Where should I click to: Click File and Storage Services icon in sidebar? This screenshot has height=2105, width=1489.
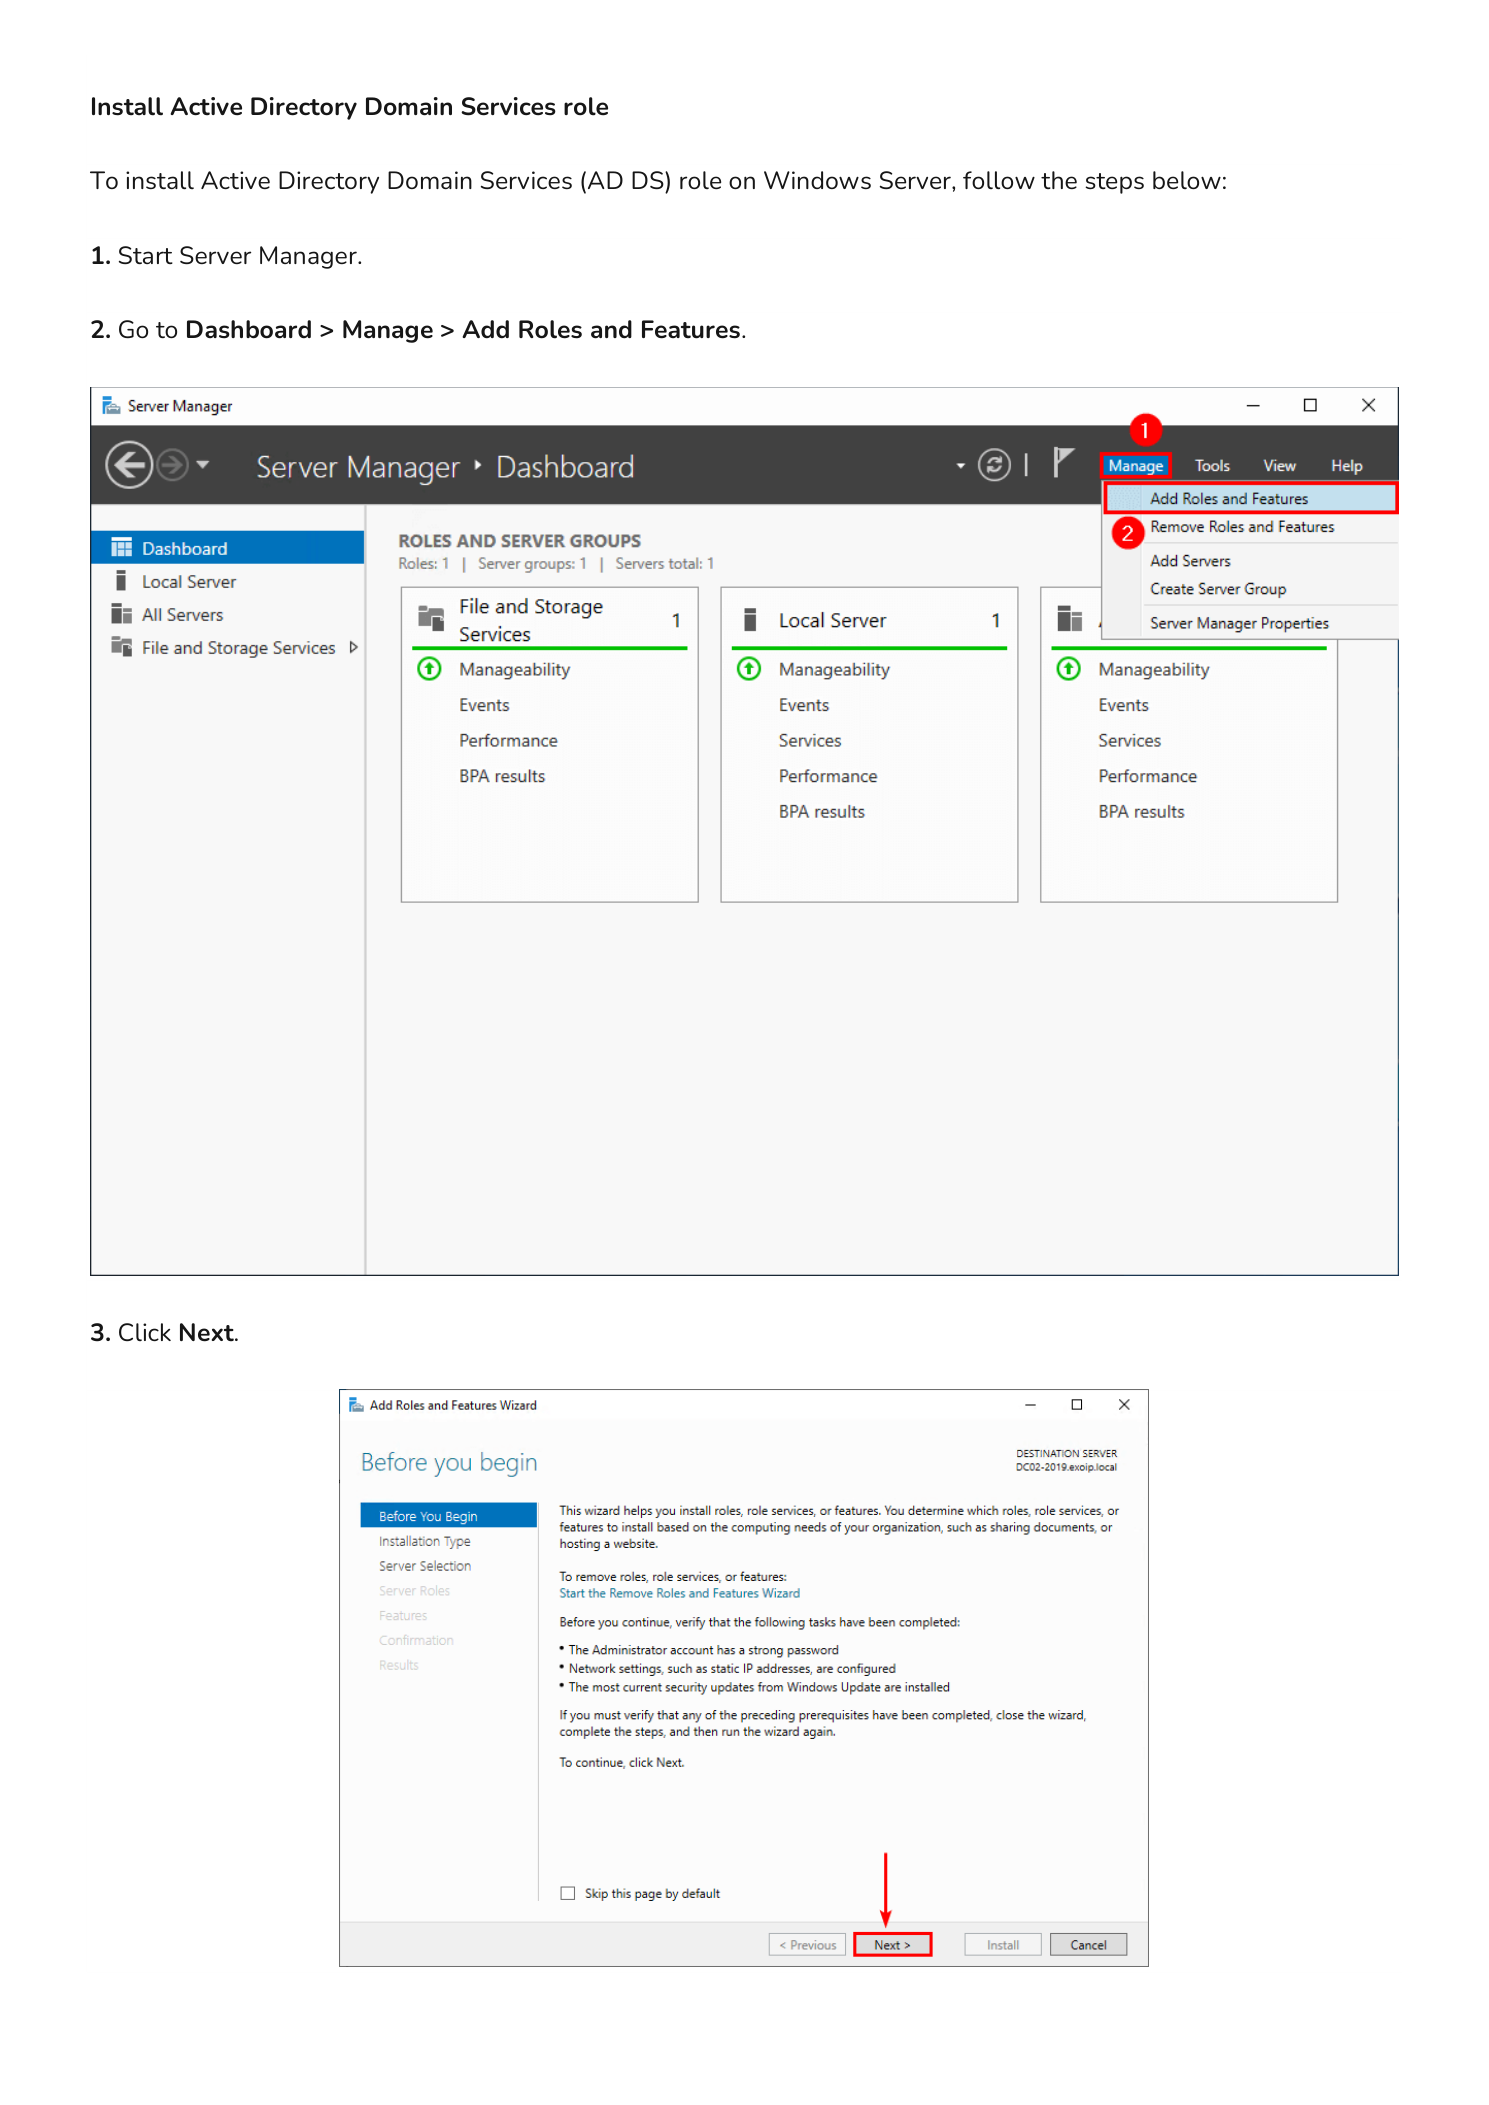click(x=122, y=646)
